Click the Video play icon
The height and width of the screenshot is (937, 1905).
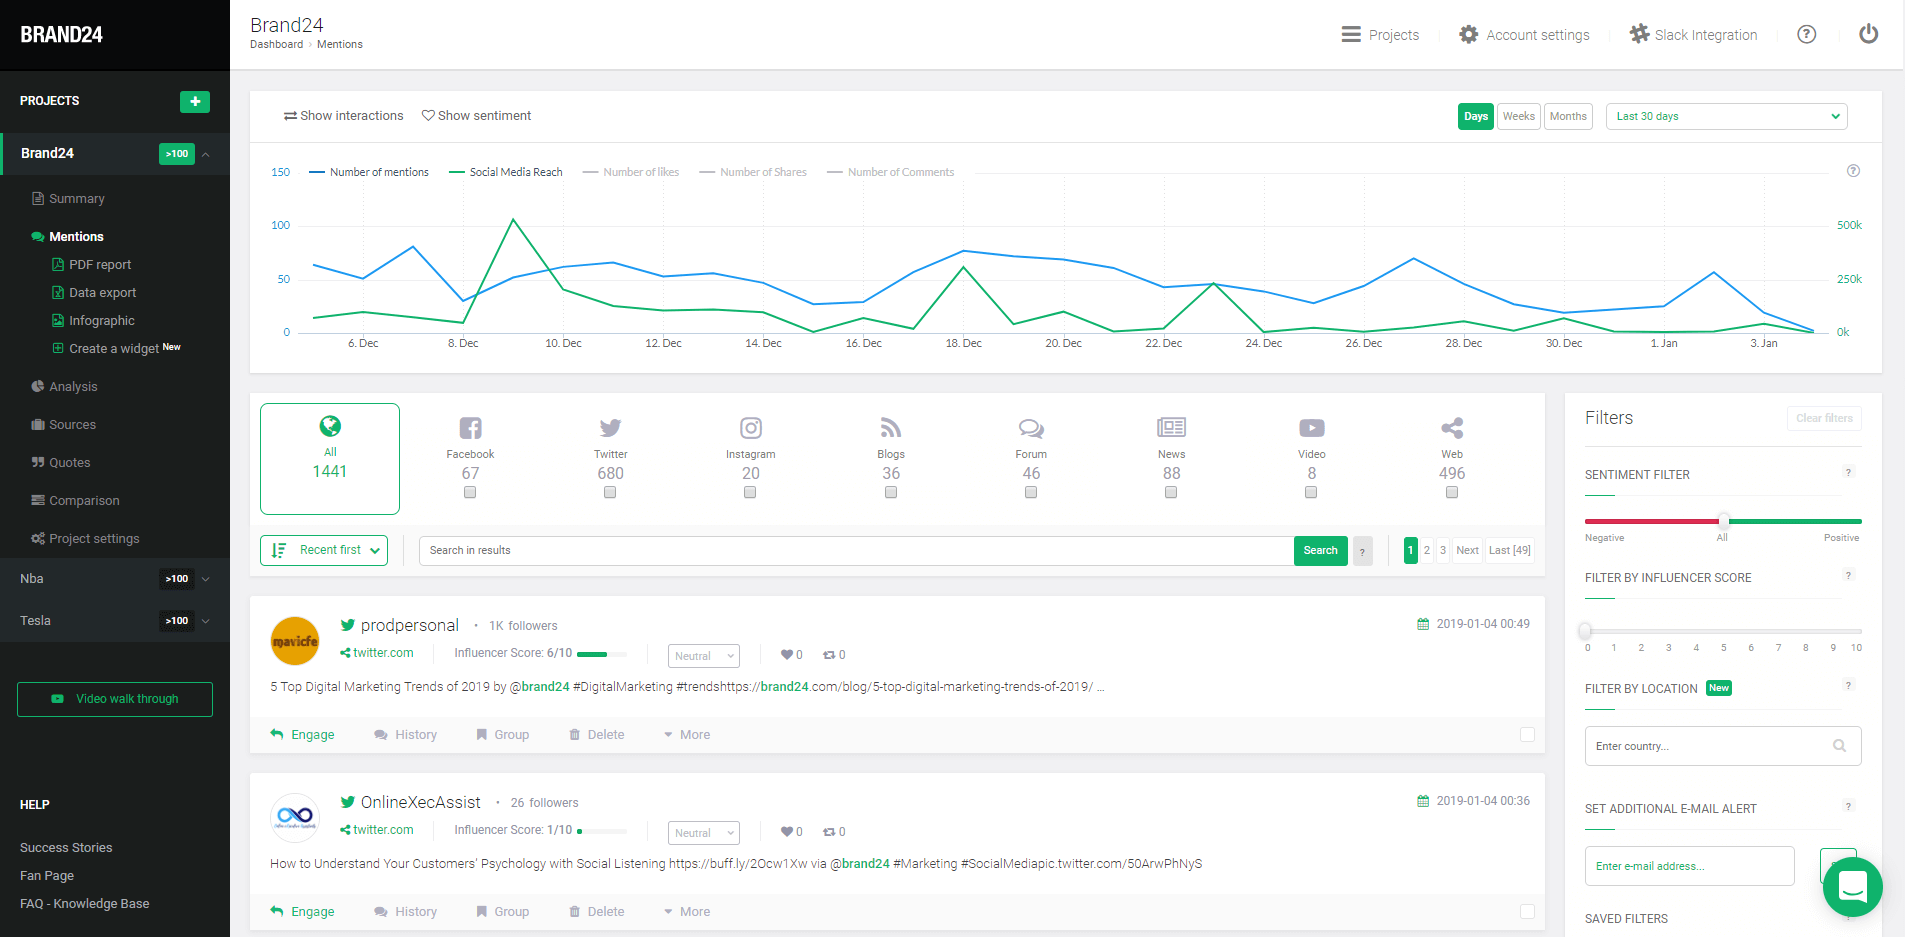[1311, 428]
